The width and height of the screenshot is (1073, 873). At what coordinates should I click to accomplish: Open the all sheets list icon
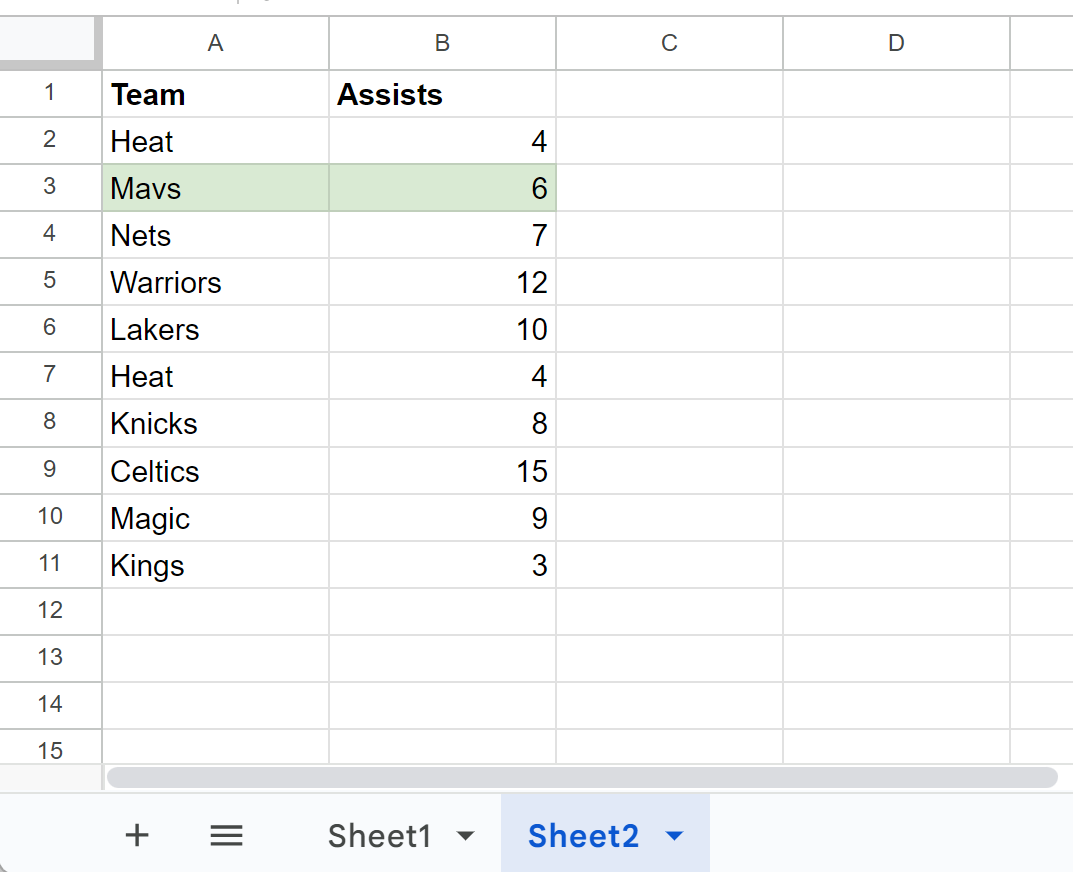[x=226, y=835]
